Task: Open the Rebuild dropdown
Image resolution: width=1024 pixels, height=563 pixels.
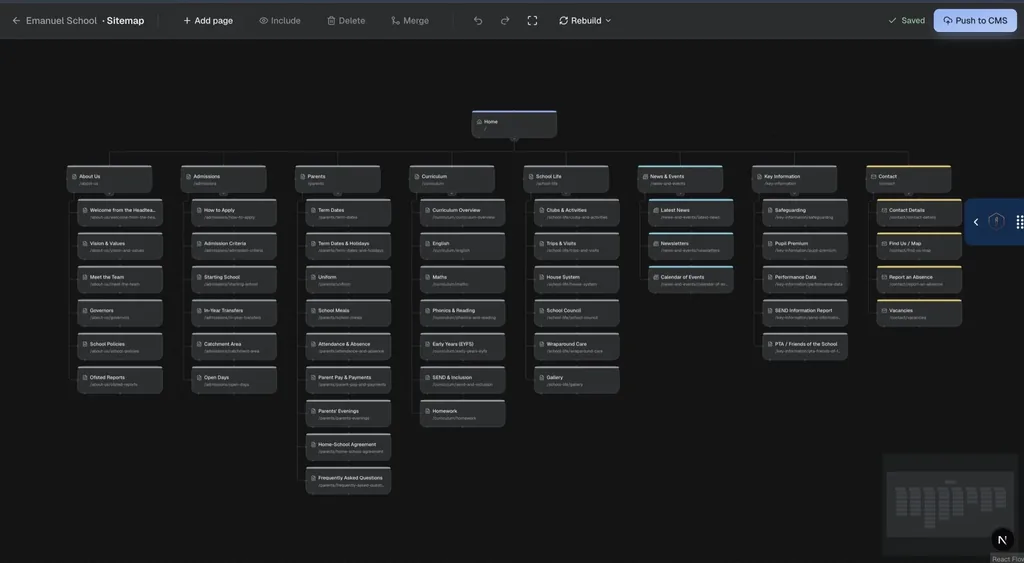Action: [585, 21]
